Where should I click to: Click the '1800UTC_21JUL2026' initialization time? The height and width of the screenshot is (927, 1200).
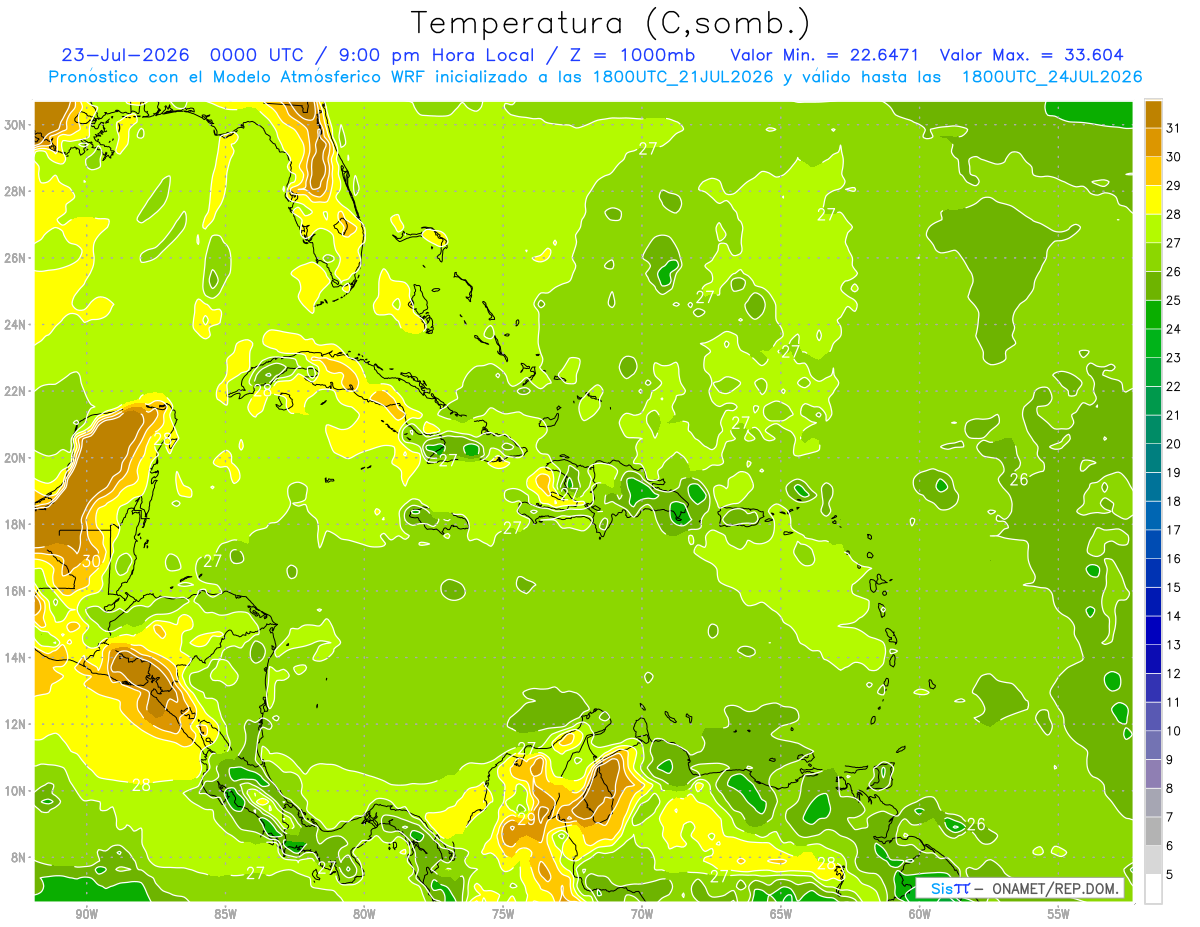[682, 77]
